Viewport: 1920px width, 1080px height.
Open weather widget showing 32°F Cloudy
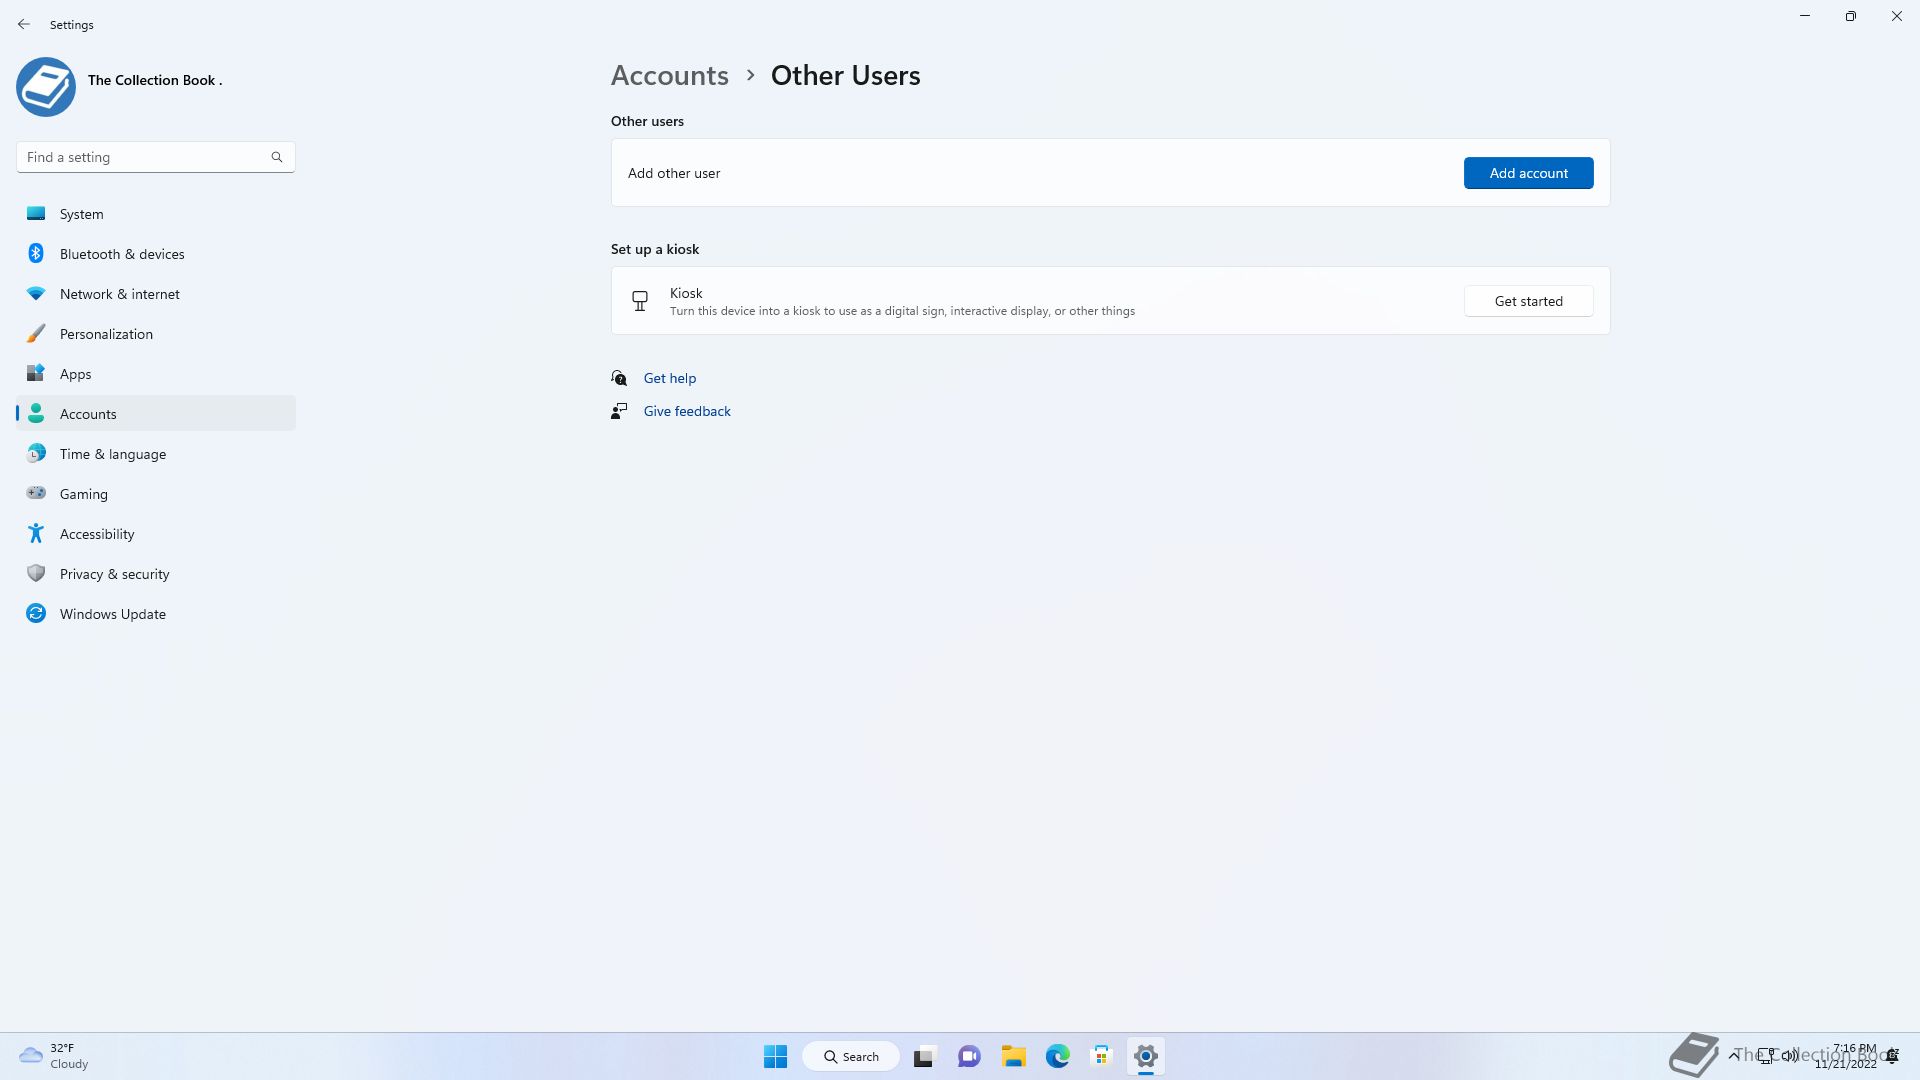click(55, 1056)
